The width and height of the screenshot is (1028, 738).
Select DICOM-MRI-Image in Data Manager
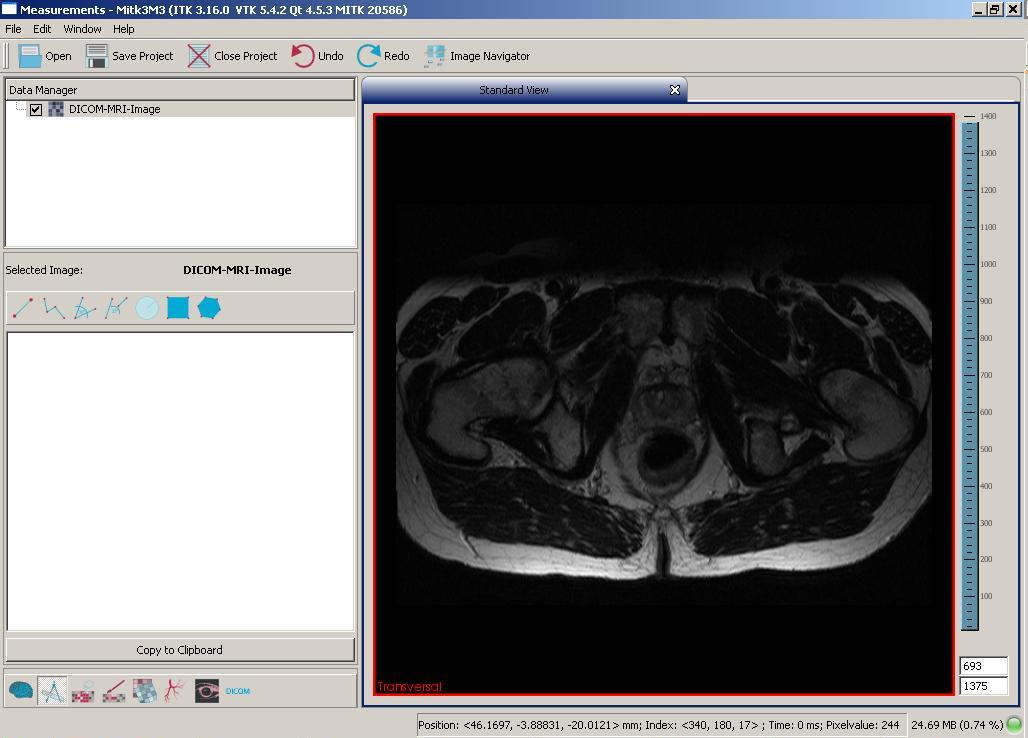pyautogui.click(x=114, y=110)
